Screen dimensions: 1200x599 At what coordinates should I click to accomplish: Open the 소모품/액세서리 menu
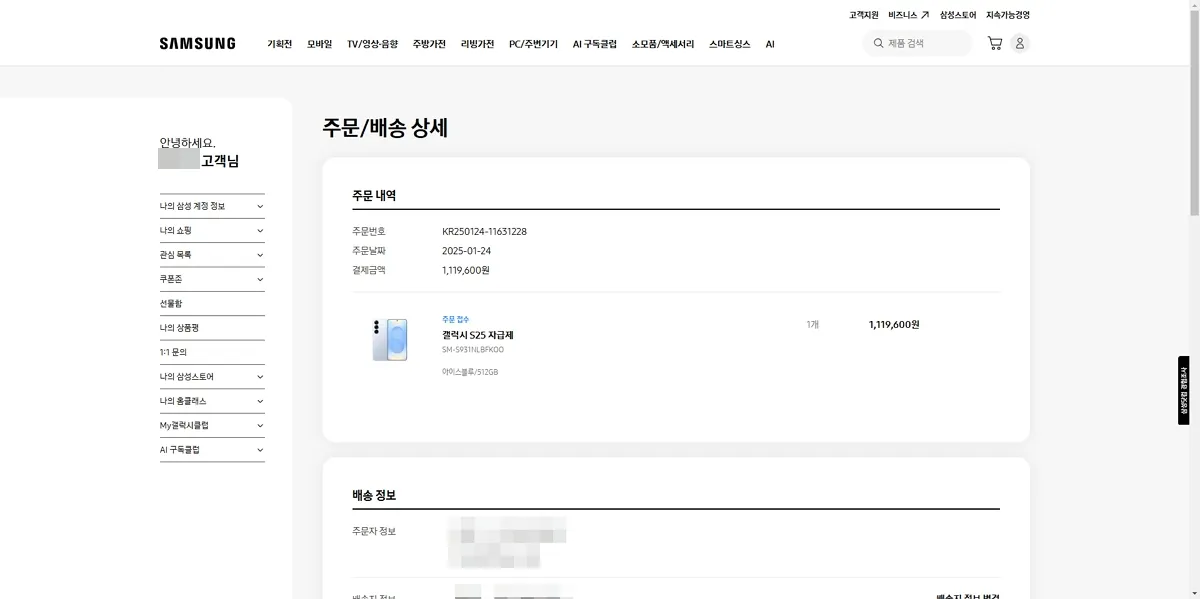click(x=662, y=44)
